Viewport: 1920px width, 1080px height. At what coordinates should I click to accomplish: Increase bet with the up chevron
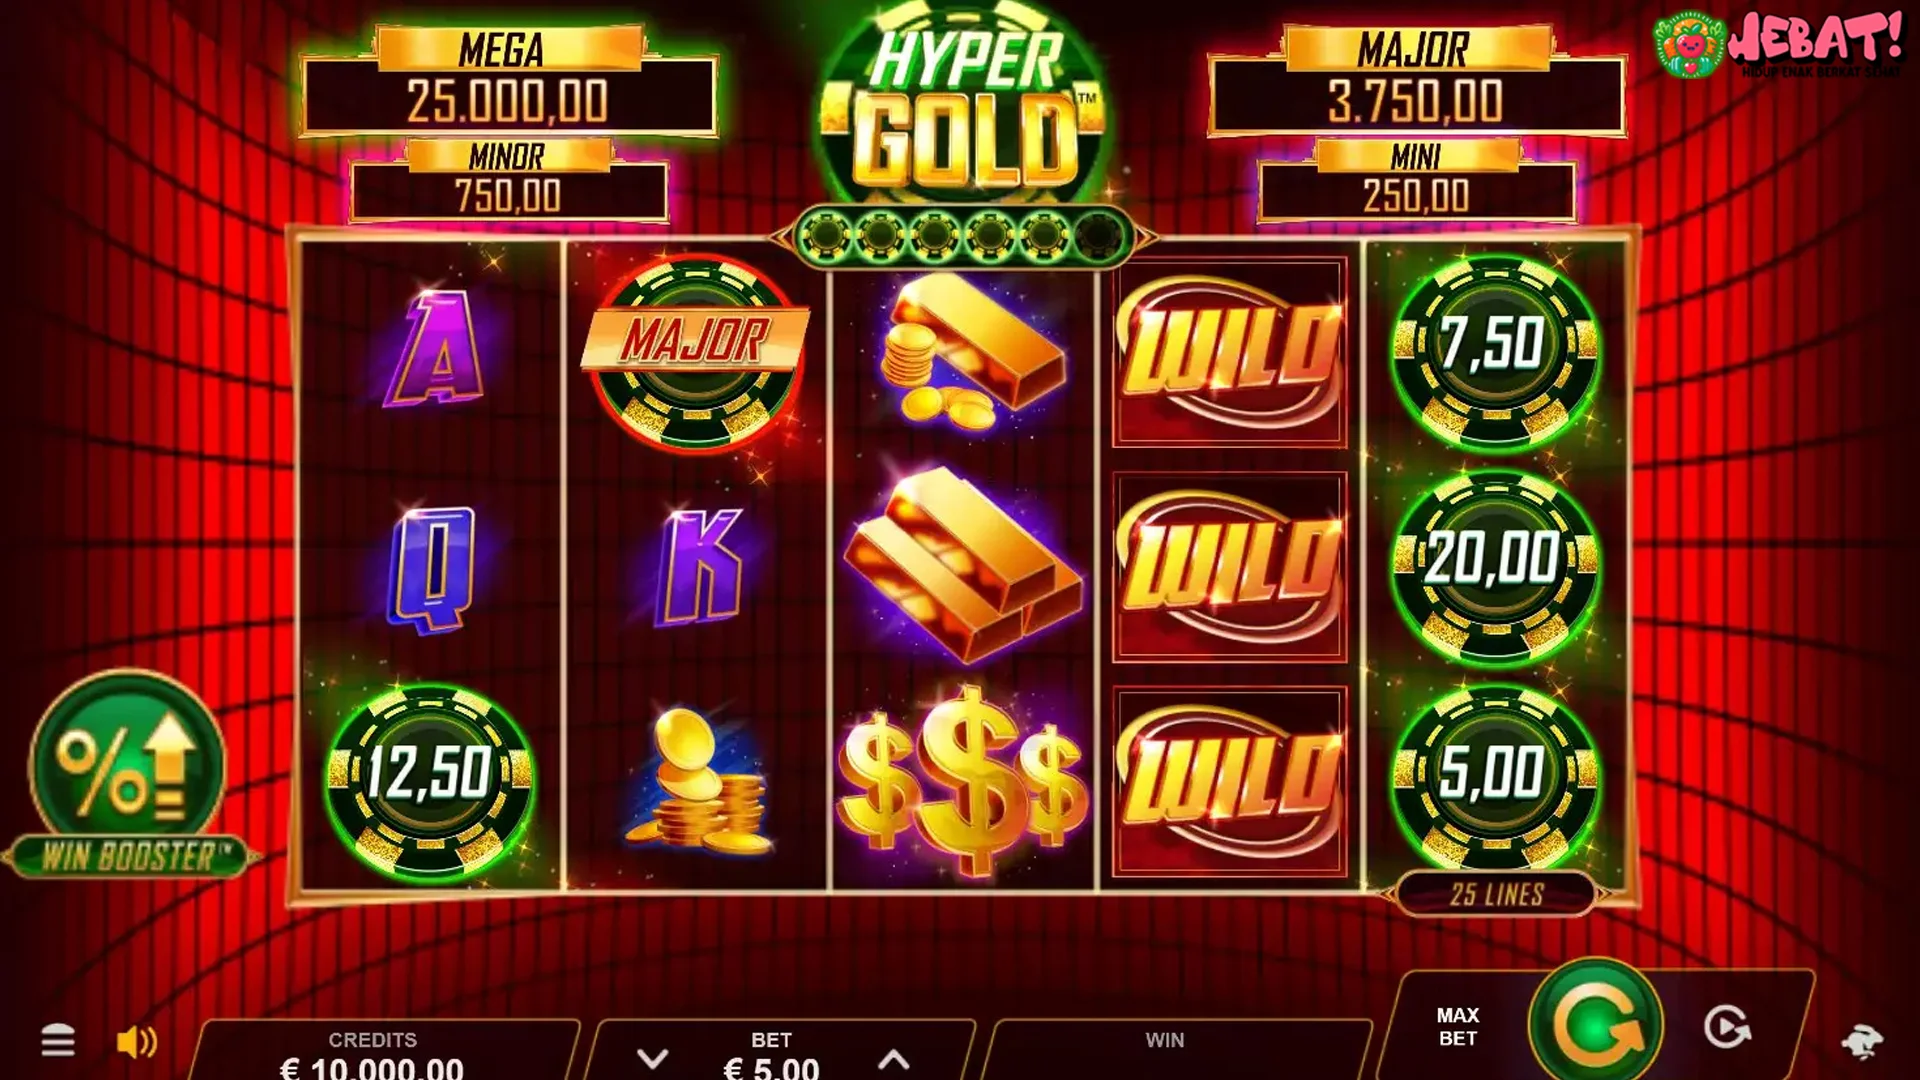coord(893,1059)
